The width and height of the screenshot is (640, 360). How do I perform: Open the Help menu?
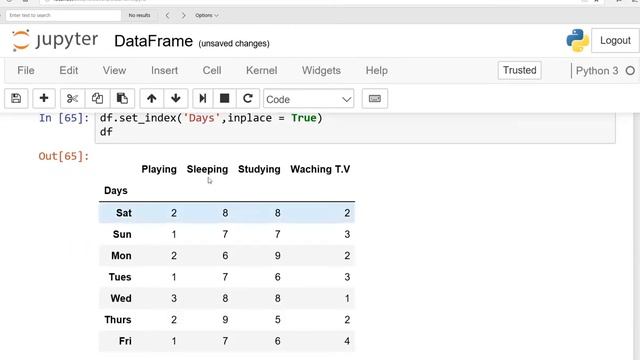(x=376, y=70)
